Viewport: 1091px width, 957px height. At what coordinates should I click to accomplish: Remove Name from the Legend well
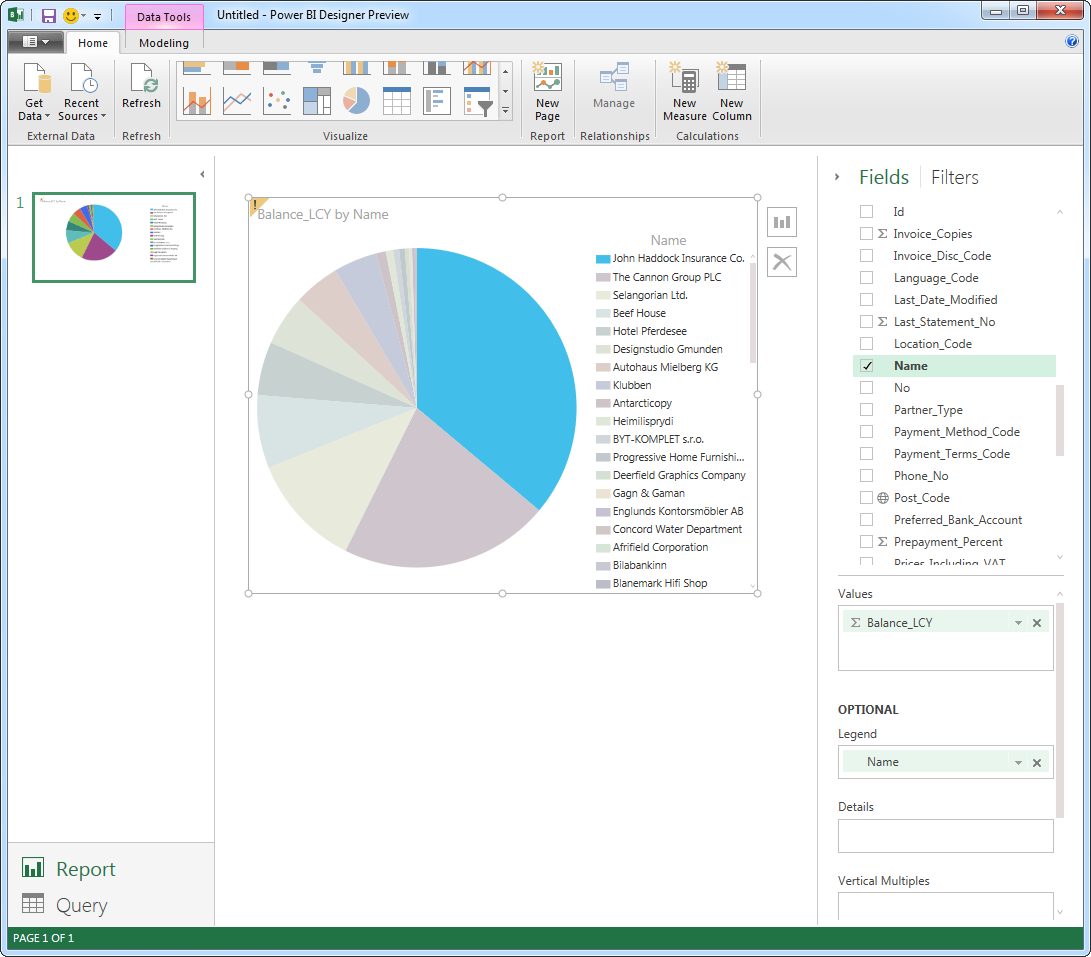tap(1037, 763)
